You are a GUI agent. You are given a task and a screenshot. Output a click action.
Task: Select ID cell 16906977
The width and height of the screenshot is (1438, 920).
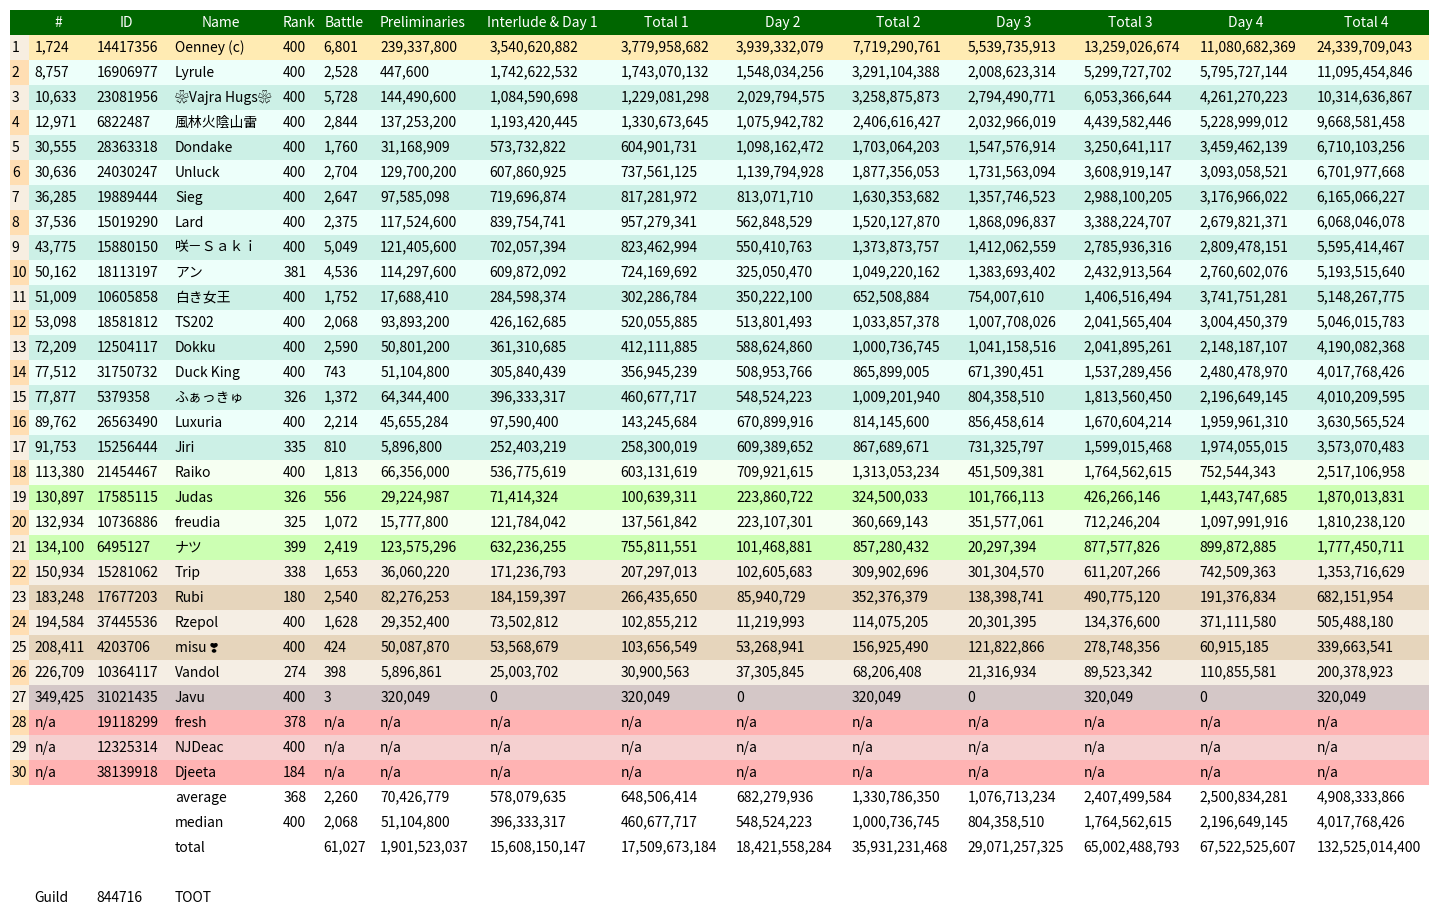coord(127,72)
